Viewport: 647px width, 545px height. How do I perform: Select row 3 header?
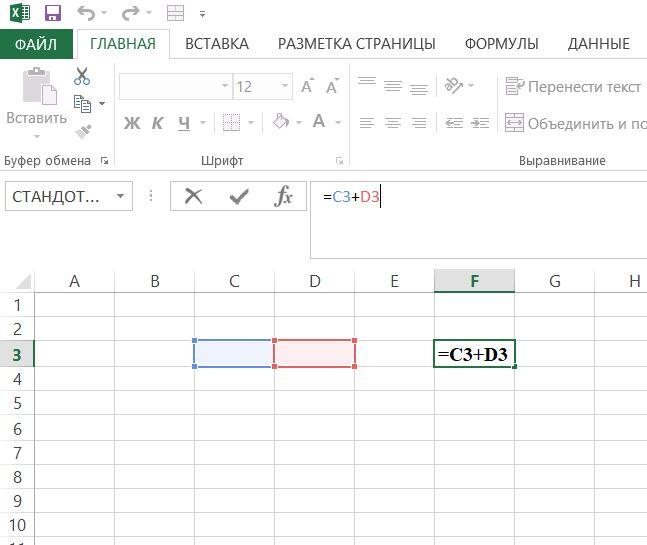(17, 354)
